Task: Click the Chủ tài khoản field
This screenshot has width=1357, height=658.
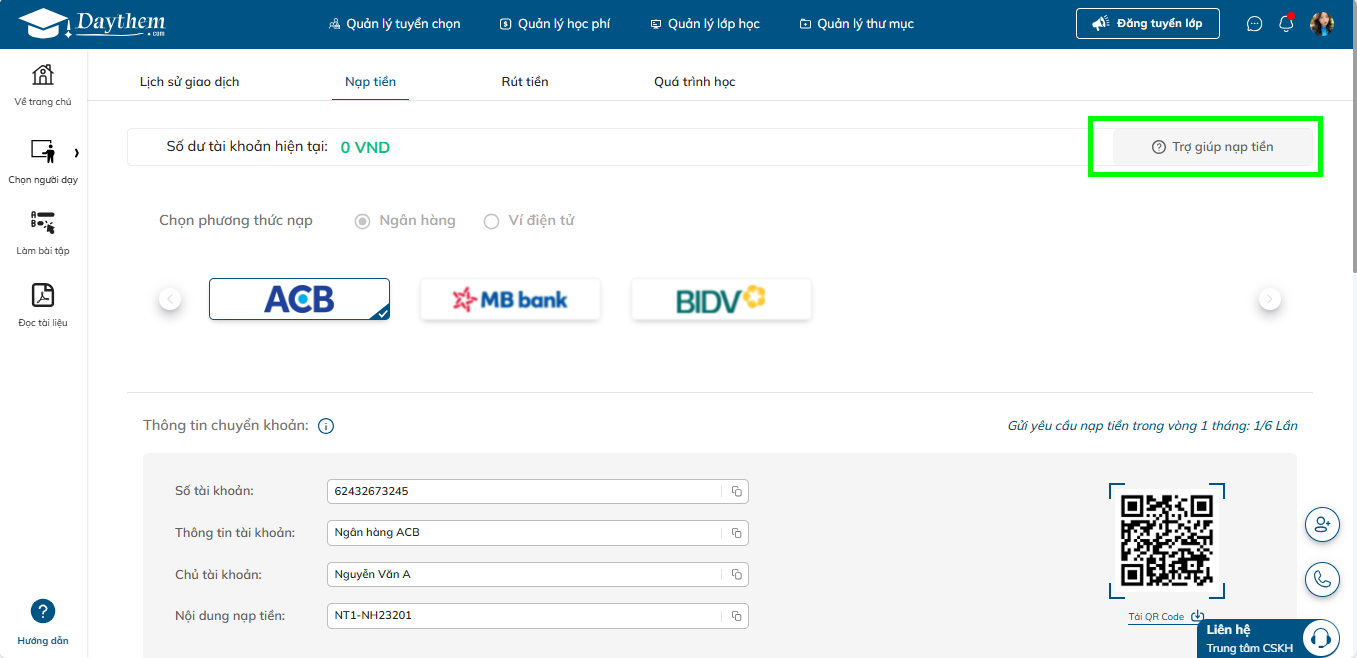Action: pyautogui.click(x=538, y=574)
